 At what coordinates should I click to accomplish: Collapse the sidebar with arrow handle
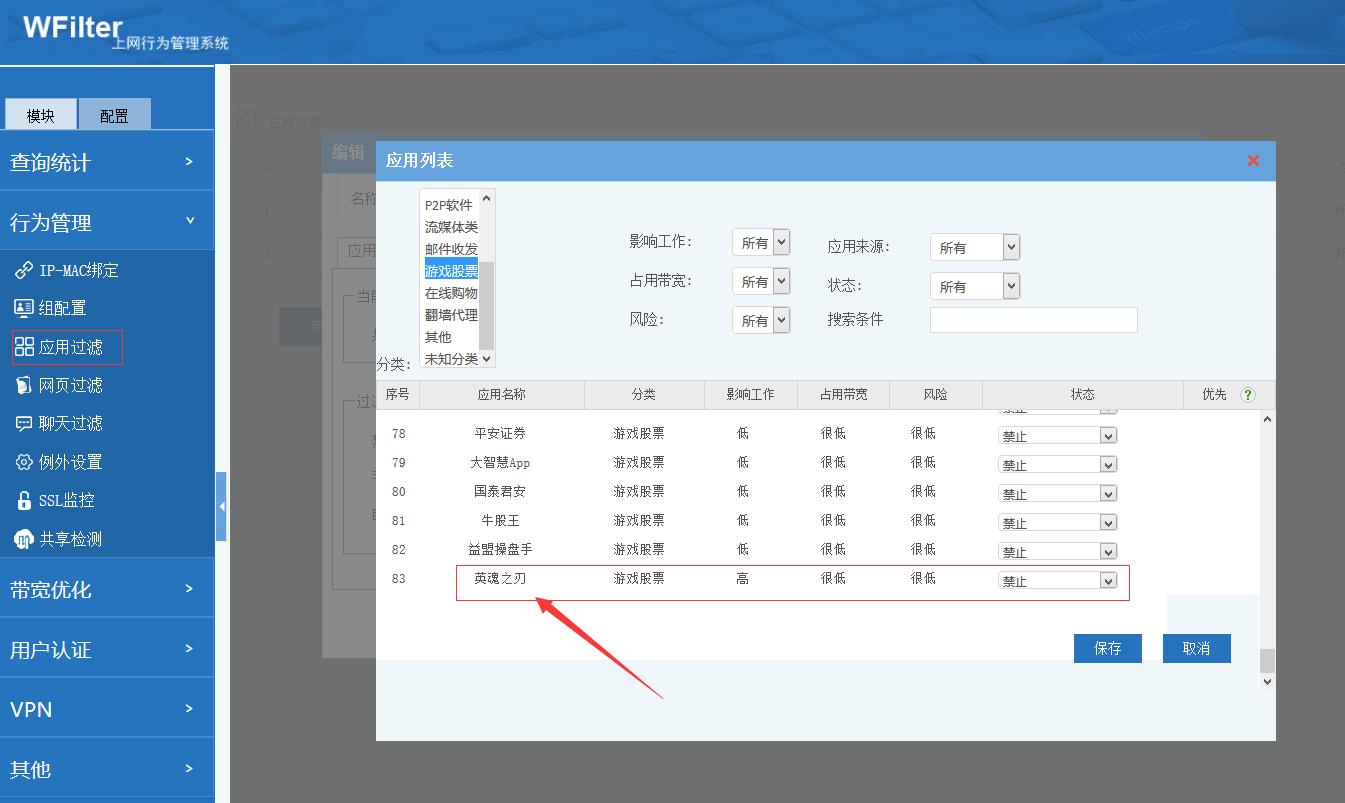pyautogui.click(x=221, y=506)
